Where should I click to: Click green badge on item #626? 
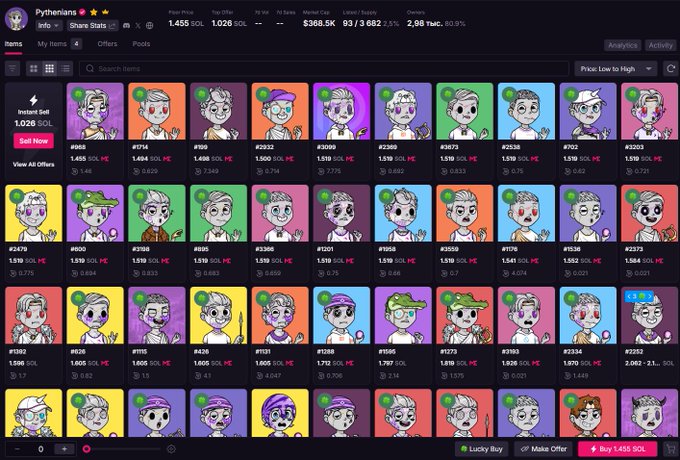pyautogui.click(x=78, y=298)
